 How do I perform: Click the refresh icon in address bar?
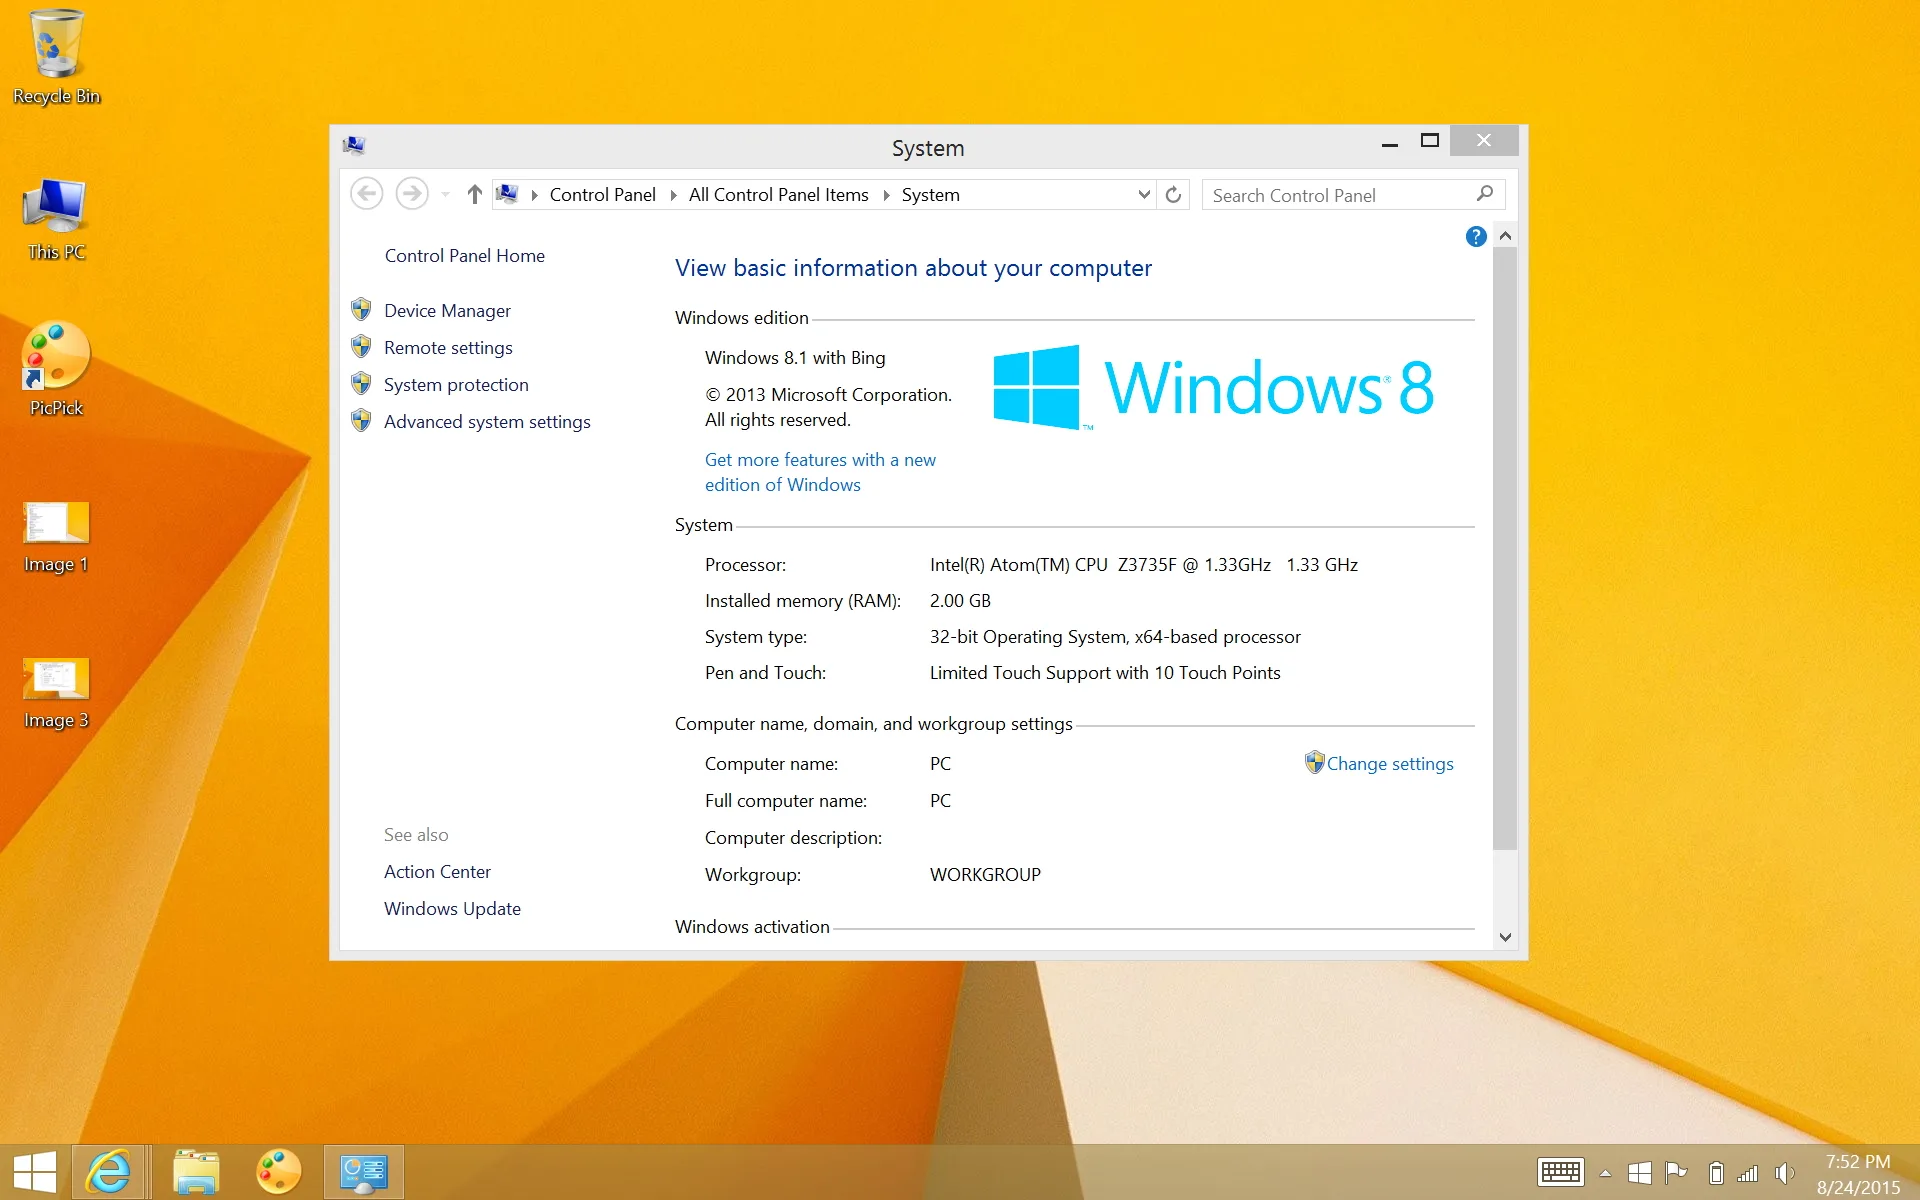point(1173,195)
